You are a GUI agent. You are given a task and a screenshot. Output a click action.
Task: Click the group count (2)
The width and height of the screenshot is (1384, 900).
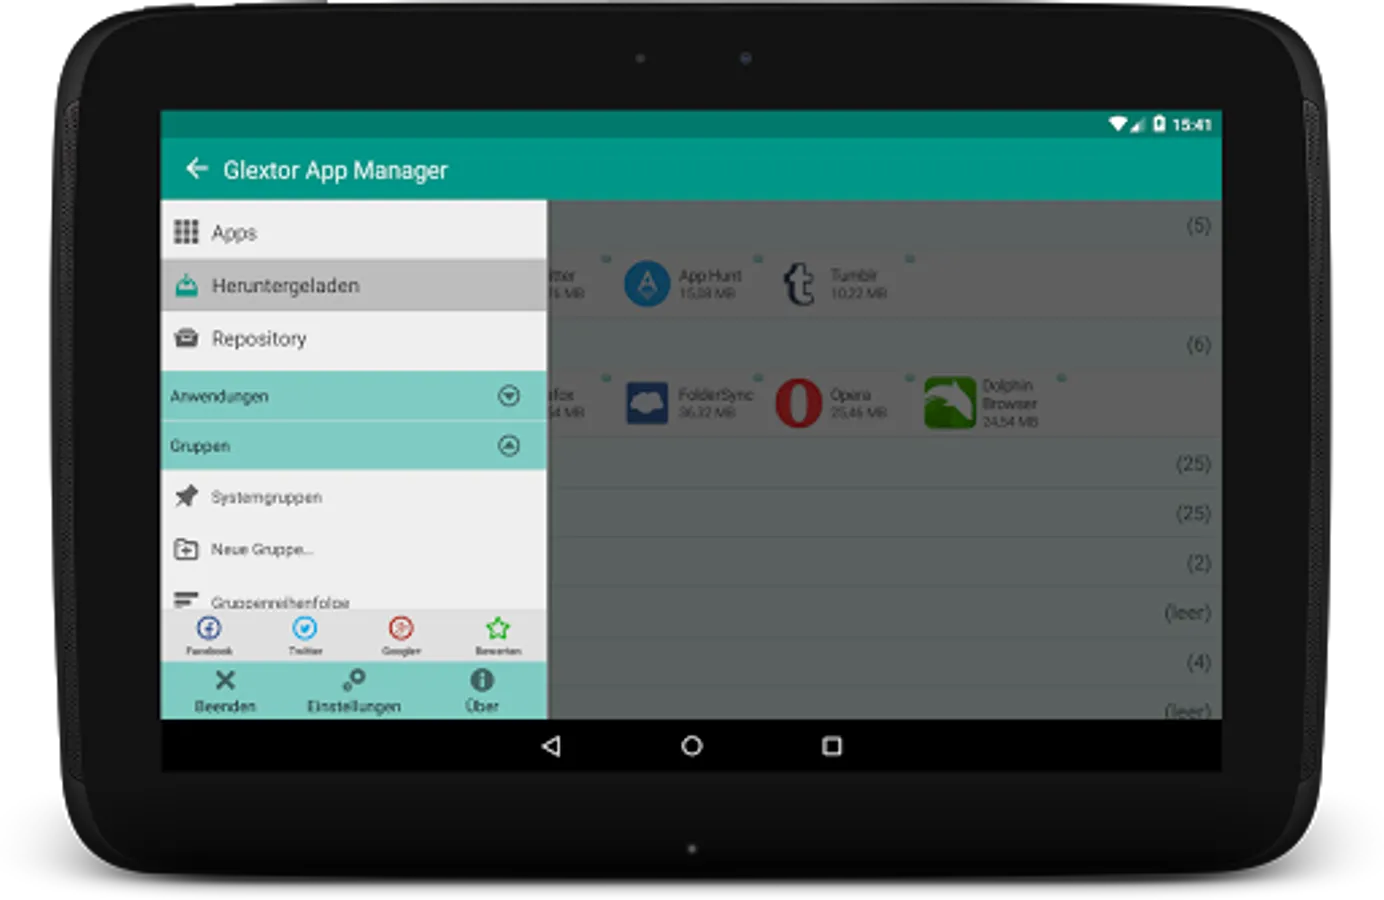pos(1198,563)
